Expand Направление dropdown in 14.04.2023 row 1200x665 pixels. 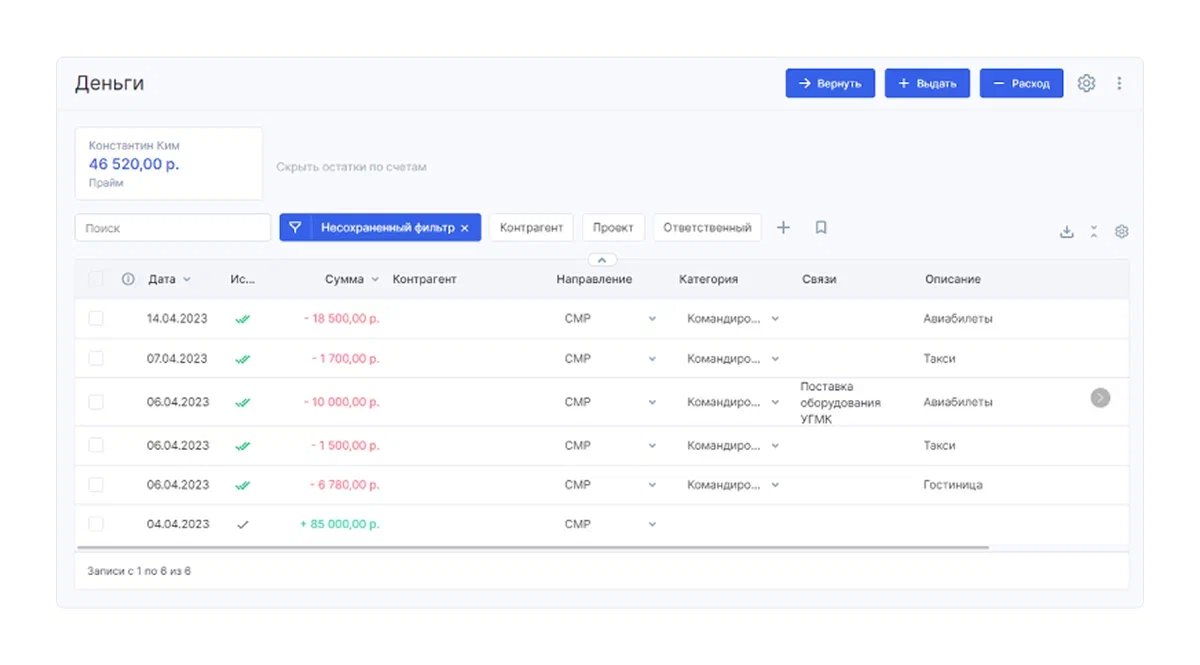(652, 319)
